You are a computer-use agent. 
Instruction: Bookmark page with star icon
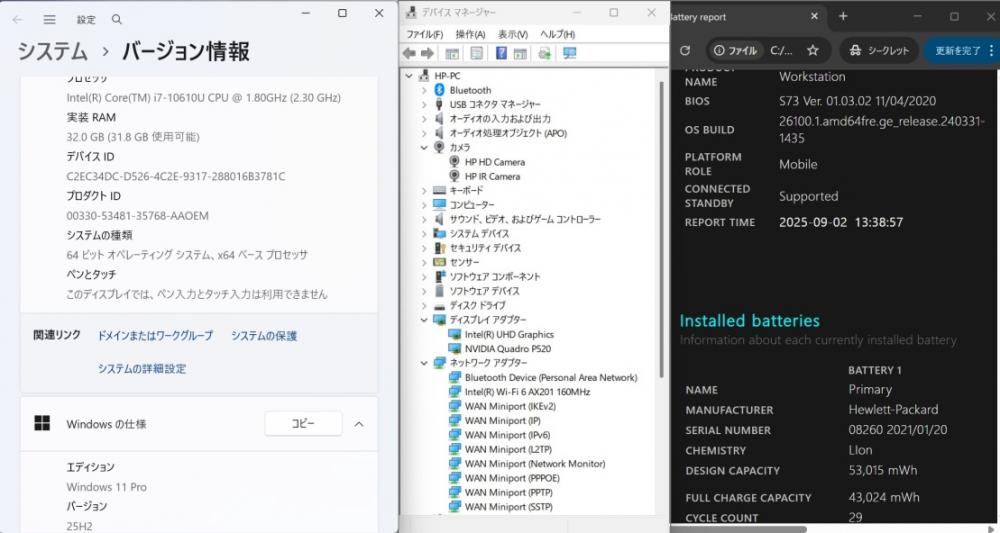click(x=812, y=50)
